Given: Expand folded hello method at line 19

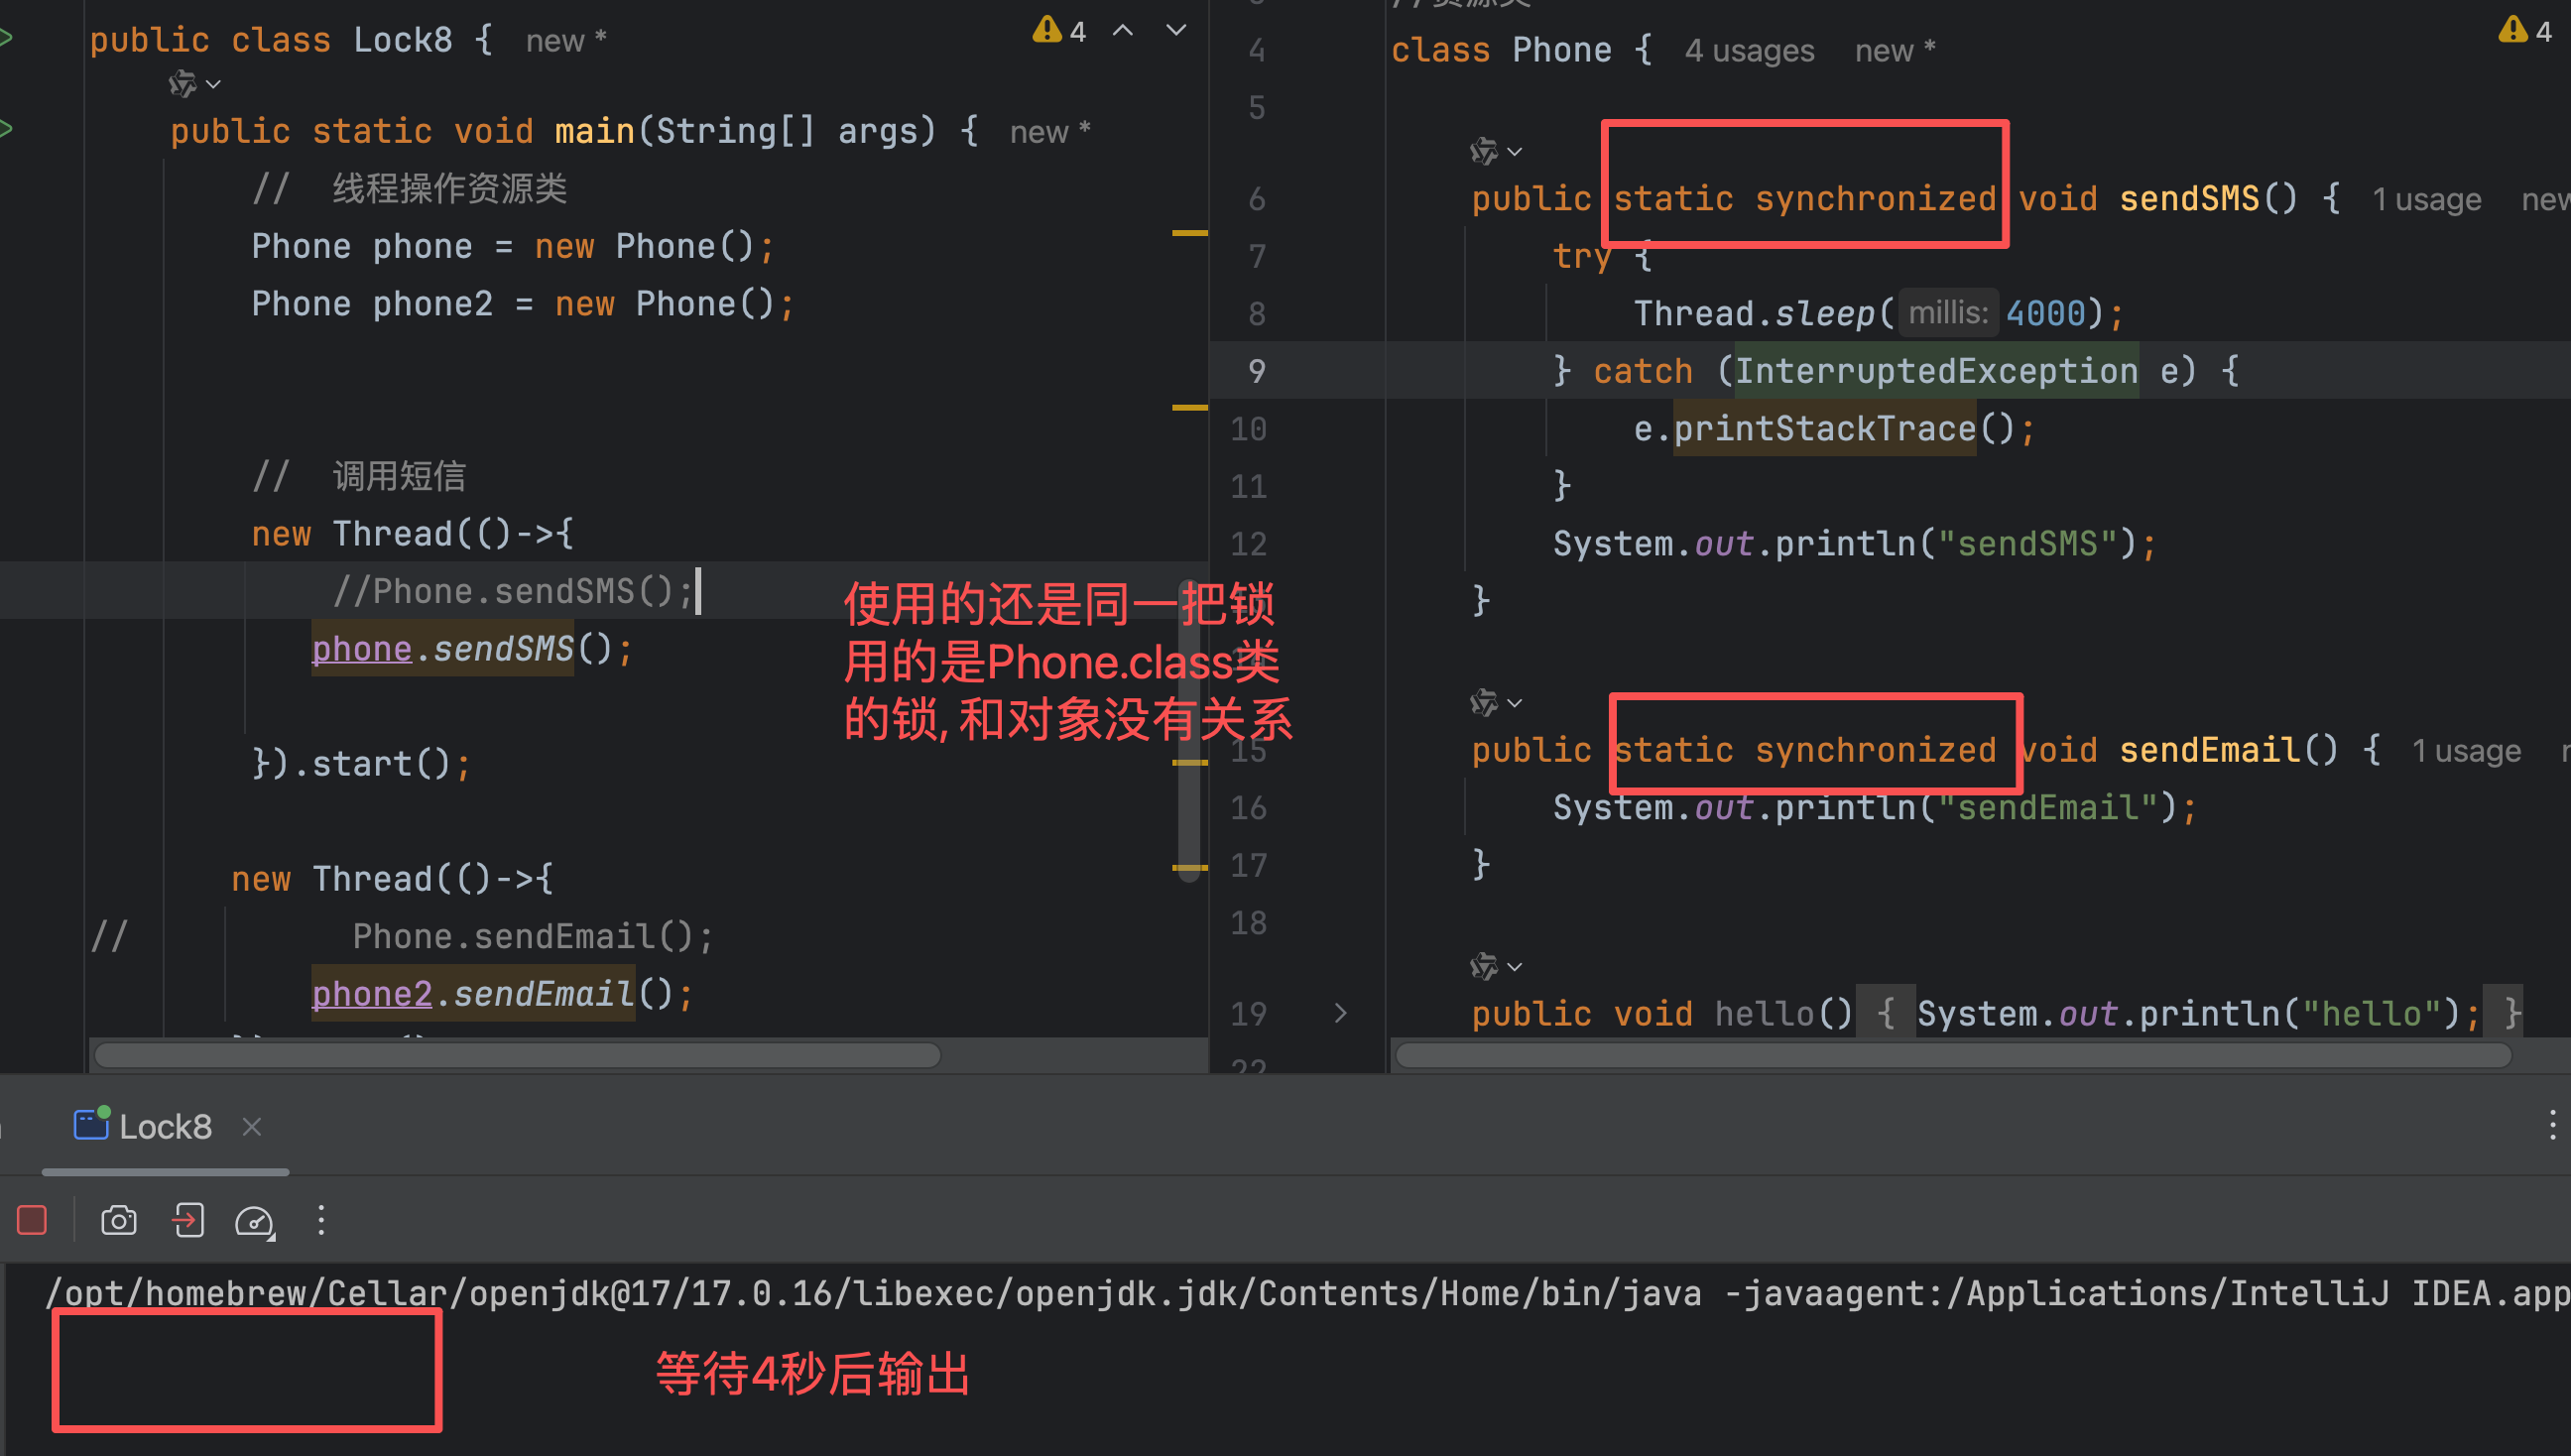Looking at the screenshot, I should [x=1340, y=1013].
